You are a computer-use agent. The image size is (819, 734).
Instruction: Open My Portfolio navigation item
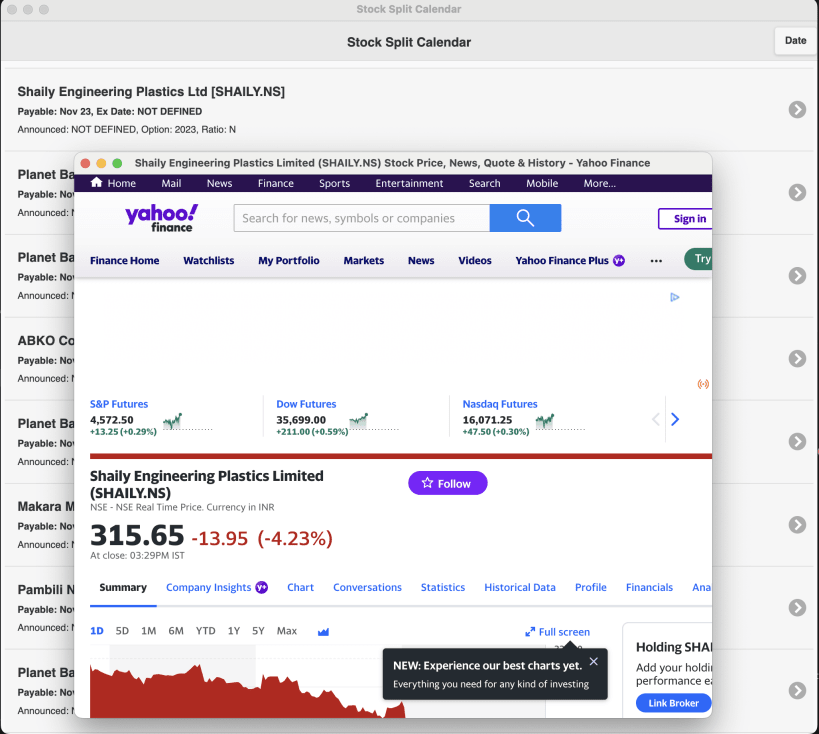(x=289, y=261)
